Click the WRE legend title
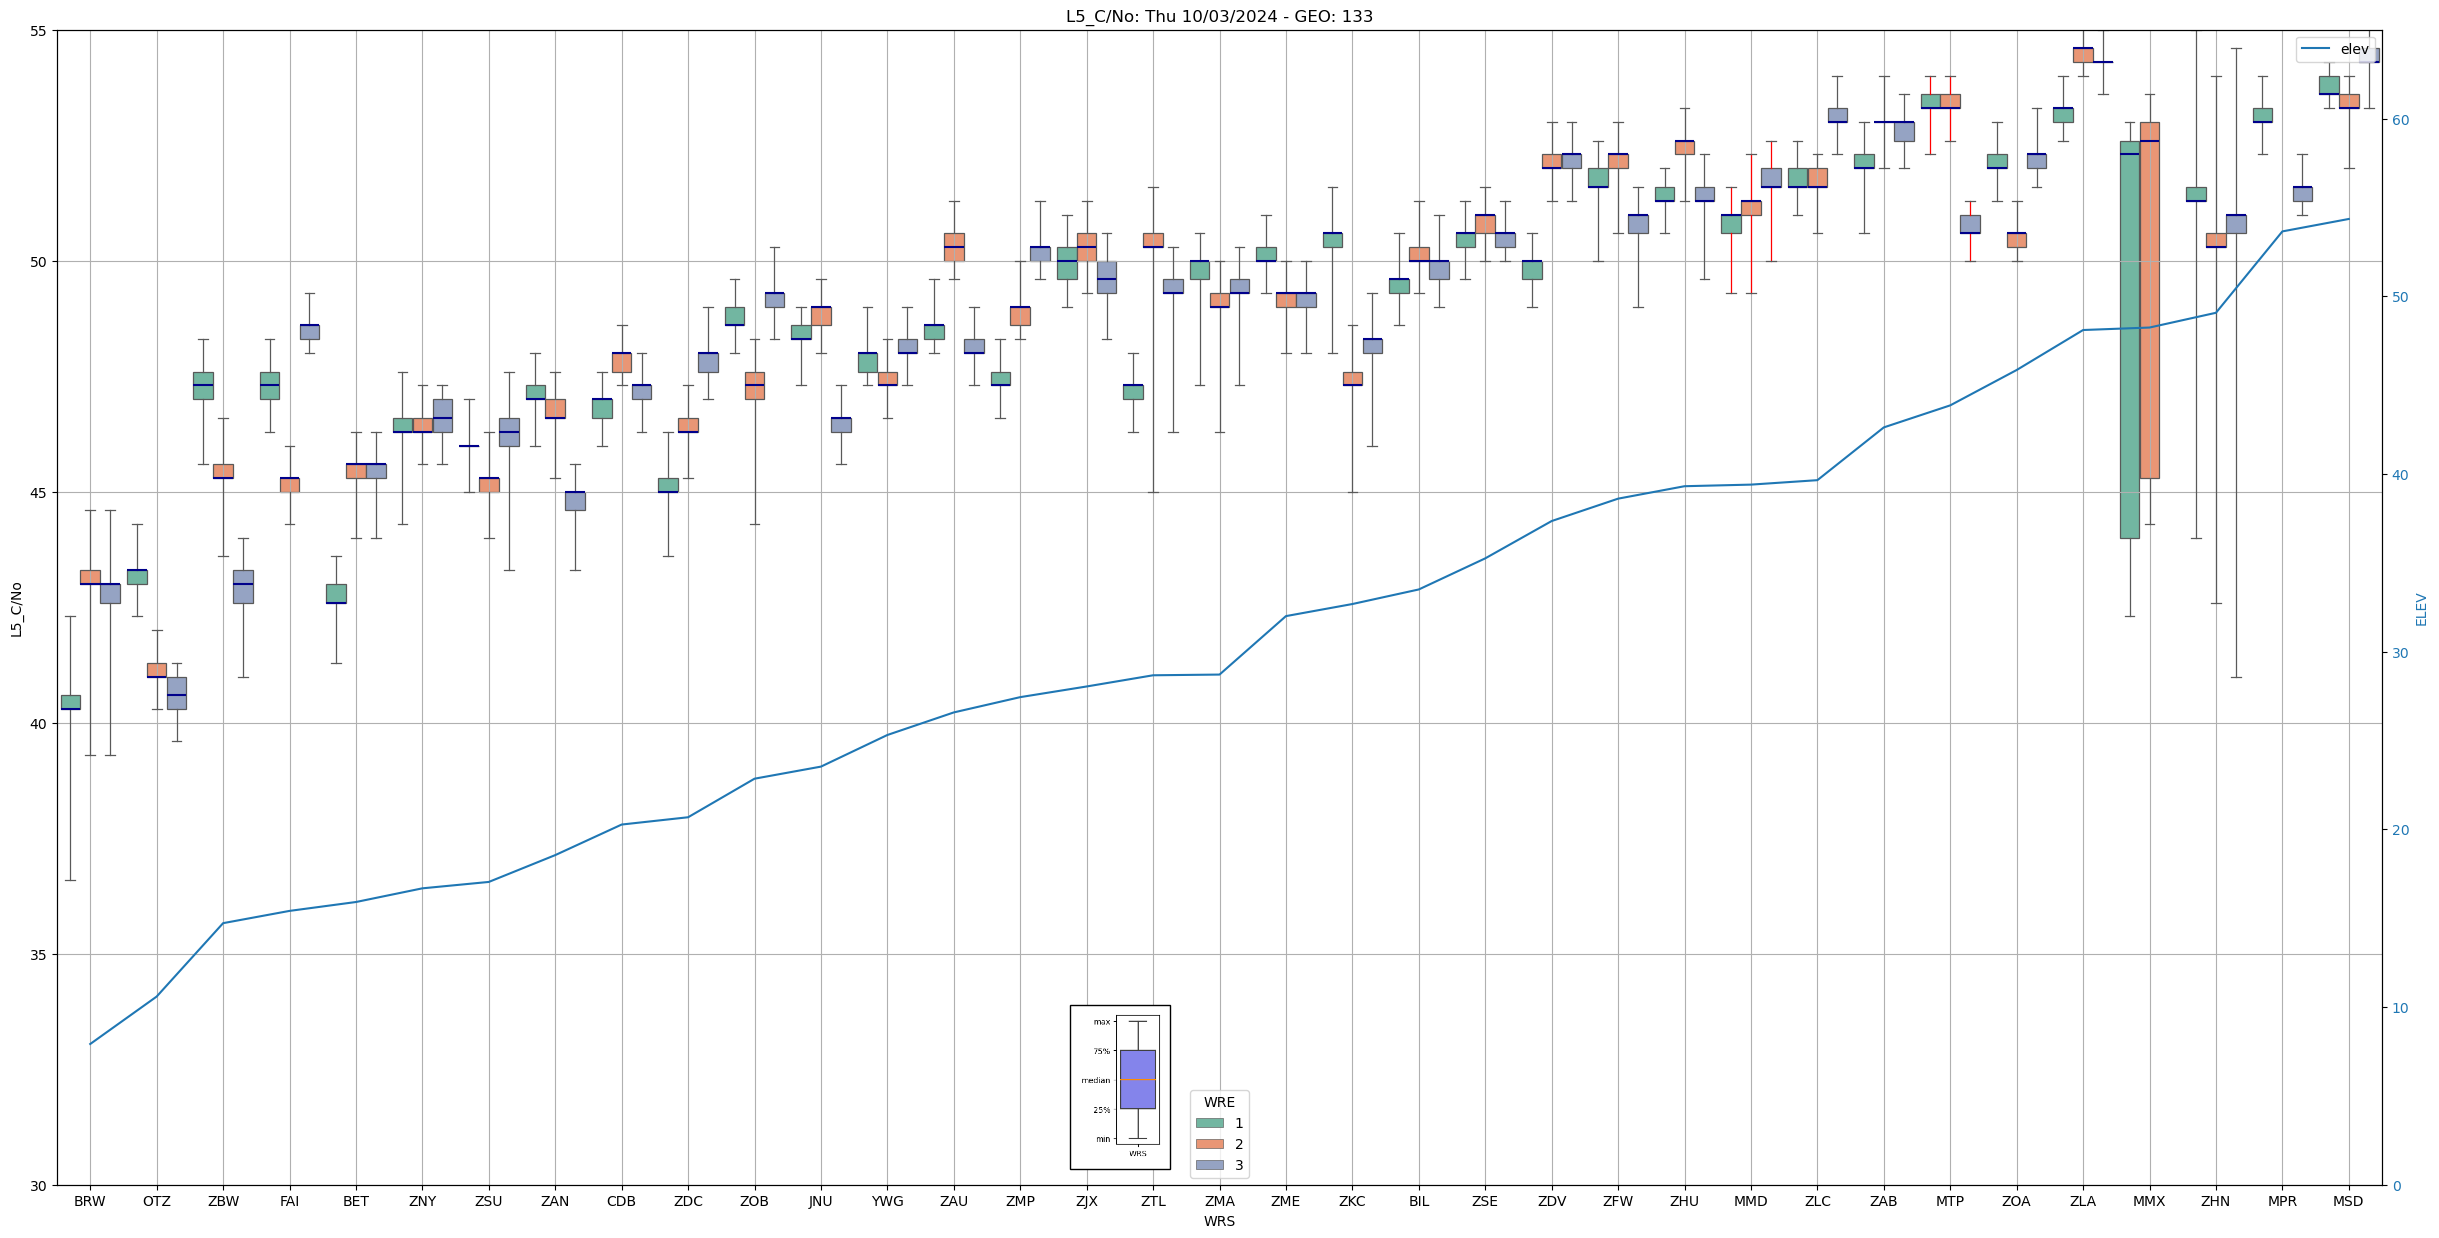 (1219, 1102)
